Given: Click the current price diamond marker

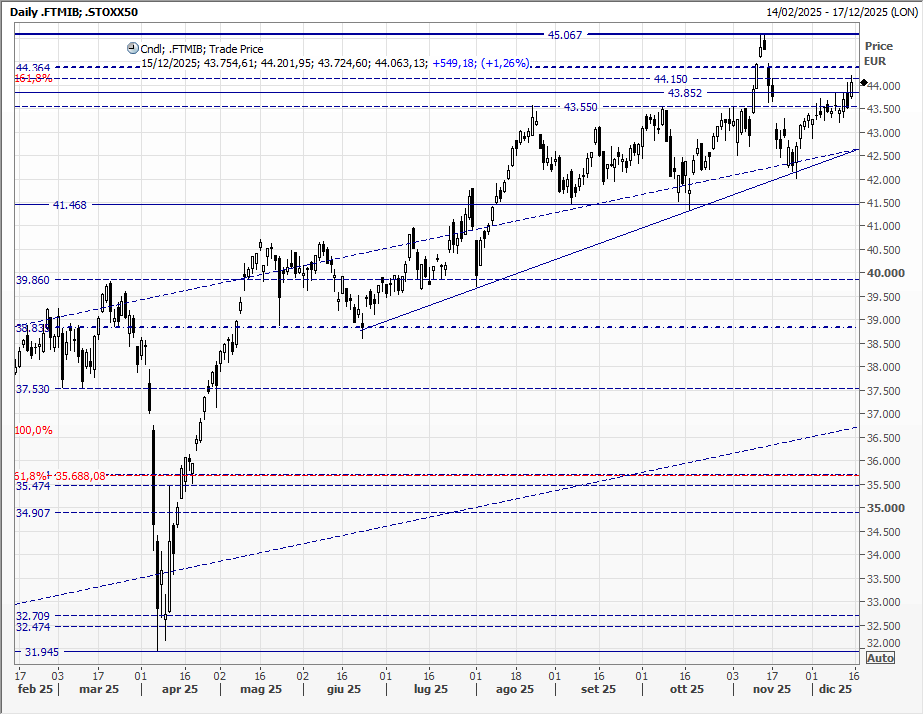Looking at the screenshot, I should (863, 82).
